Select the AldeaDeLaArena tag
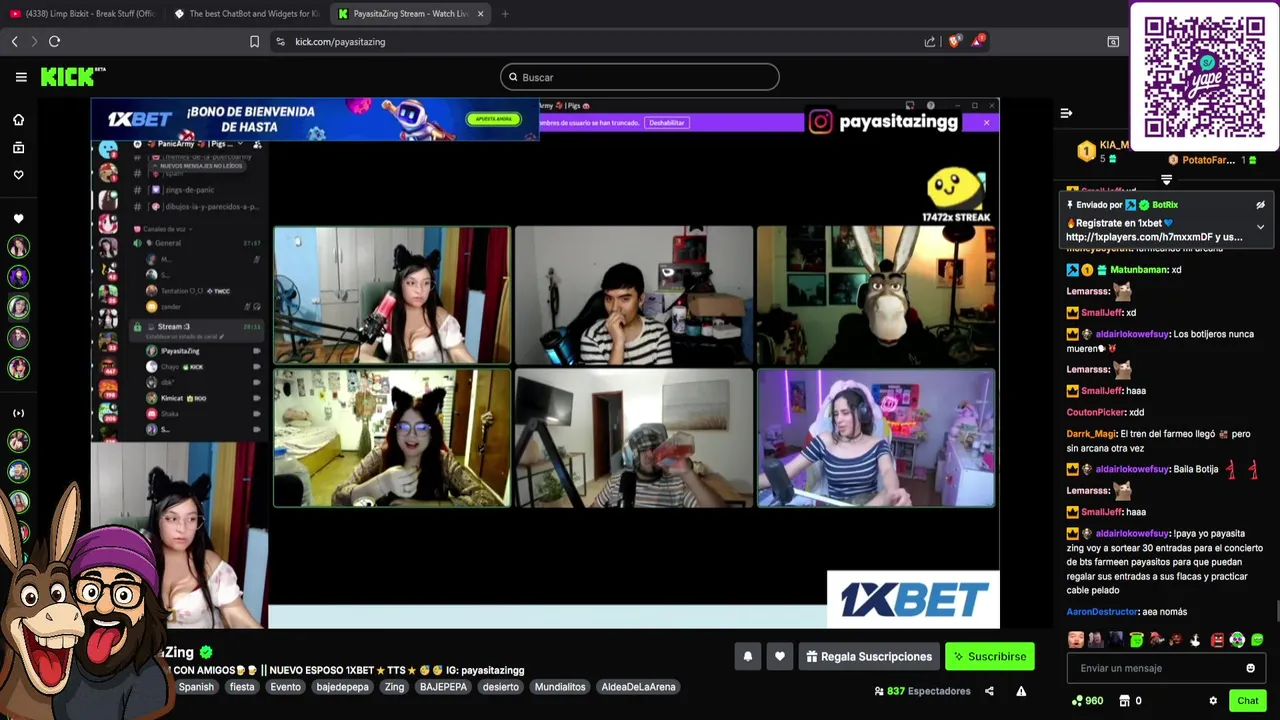 pos(639,687)
